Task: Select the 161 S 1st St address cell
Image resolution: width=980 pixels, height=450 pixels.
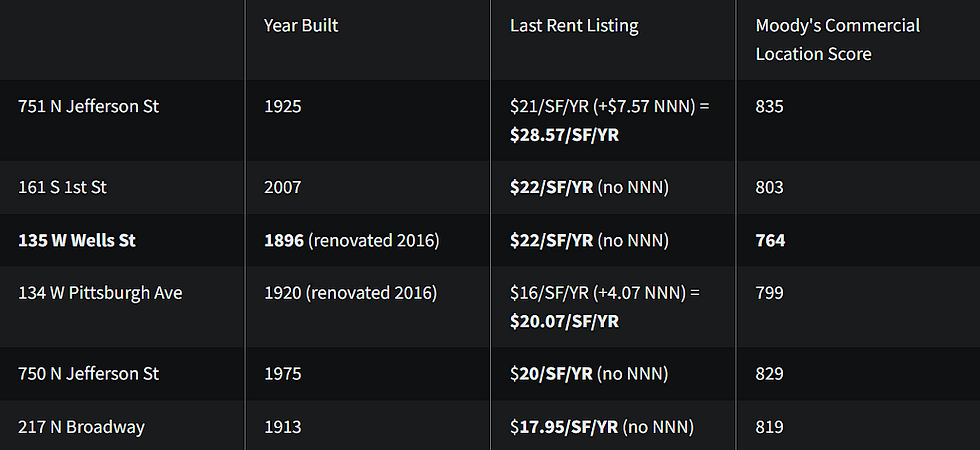Action: coord(62,188)
